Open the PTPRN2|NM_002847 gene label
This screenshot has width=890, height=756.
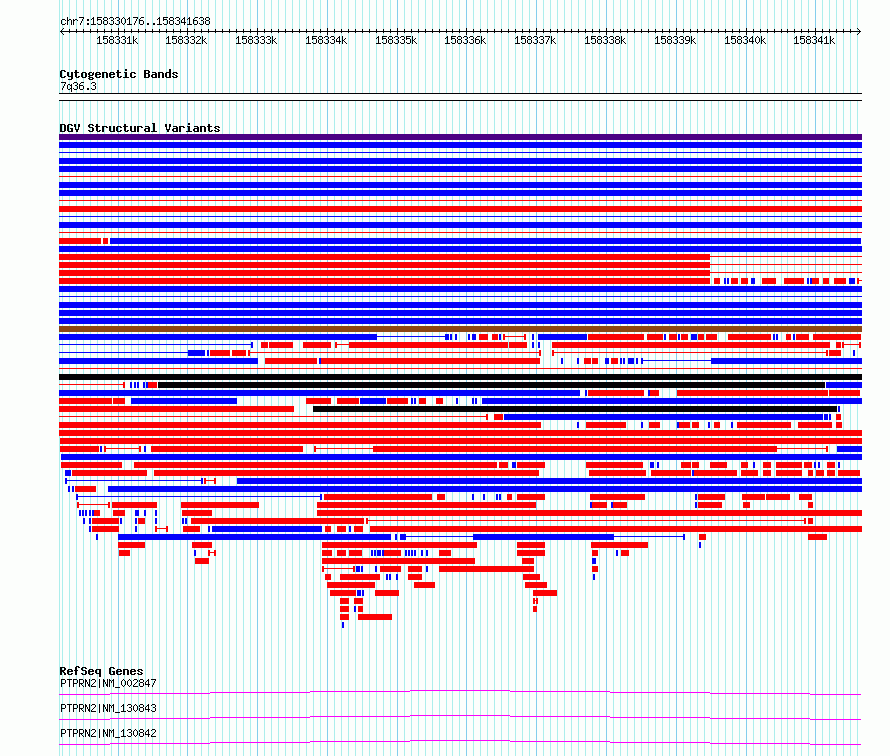coord(108,683)
